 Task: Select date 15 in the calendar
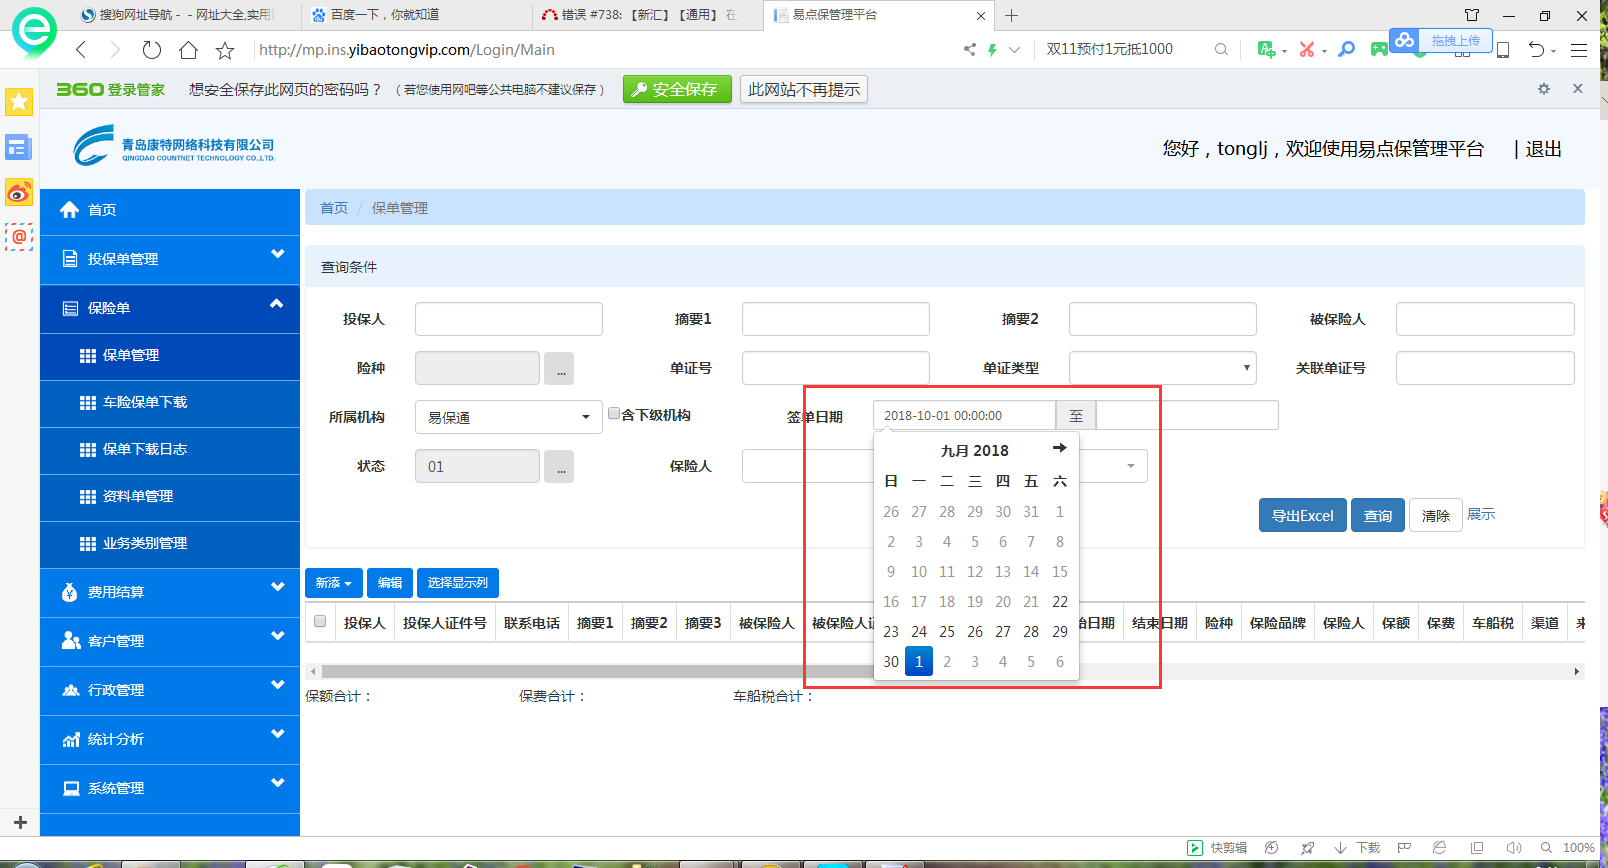click(1059, 572)
